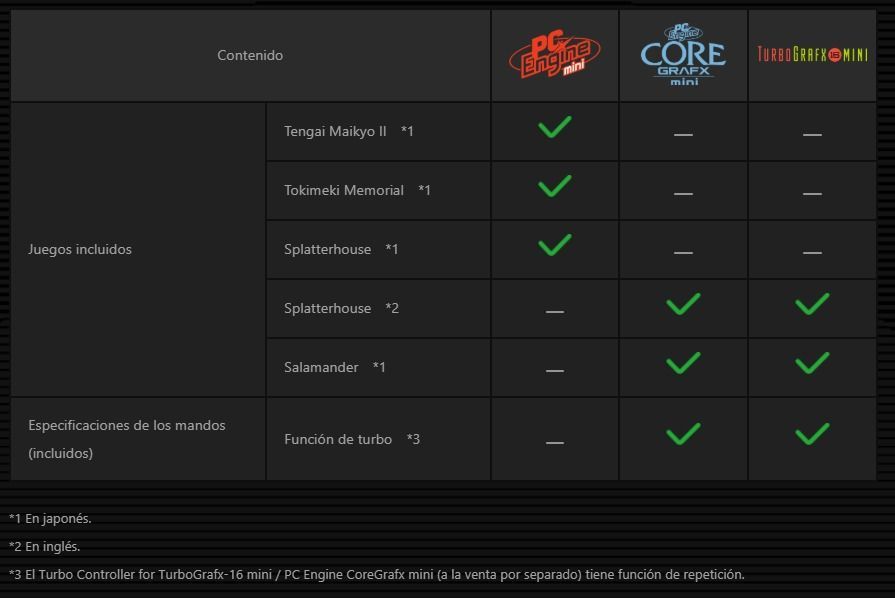Click the PC Engine mini logo
Viewport: 895px width, 598px height.
(x=554, y=56)
